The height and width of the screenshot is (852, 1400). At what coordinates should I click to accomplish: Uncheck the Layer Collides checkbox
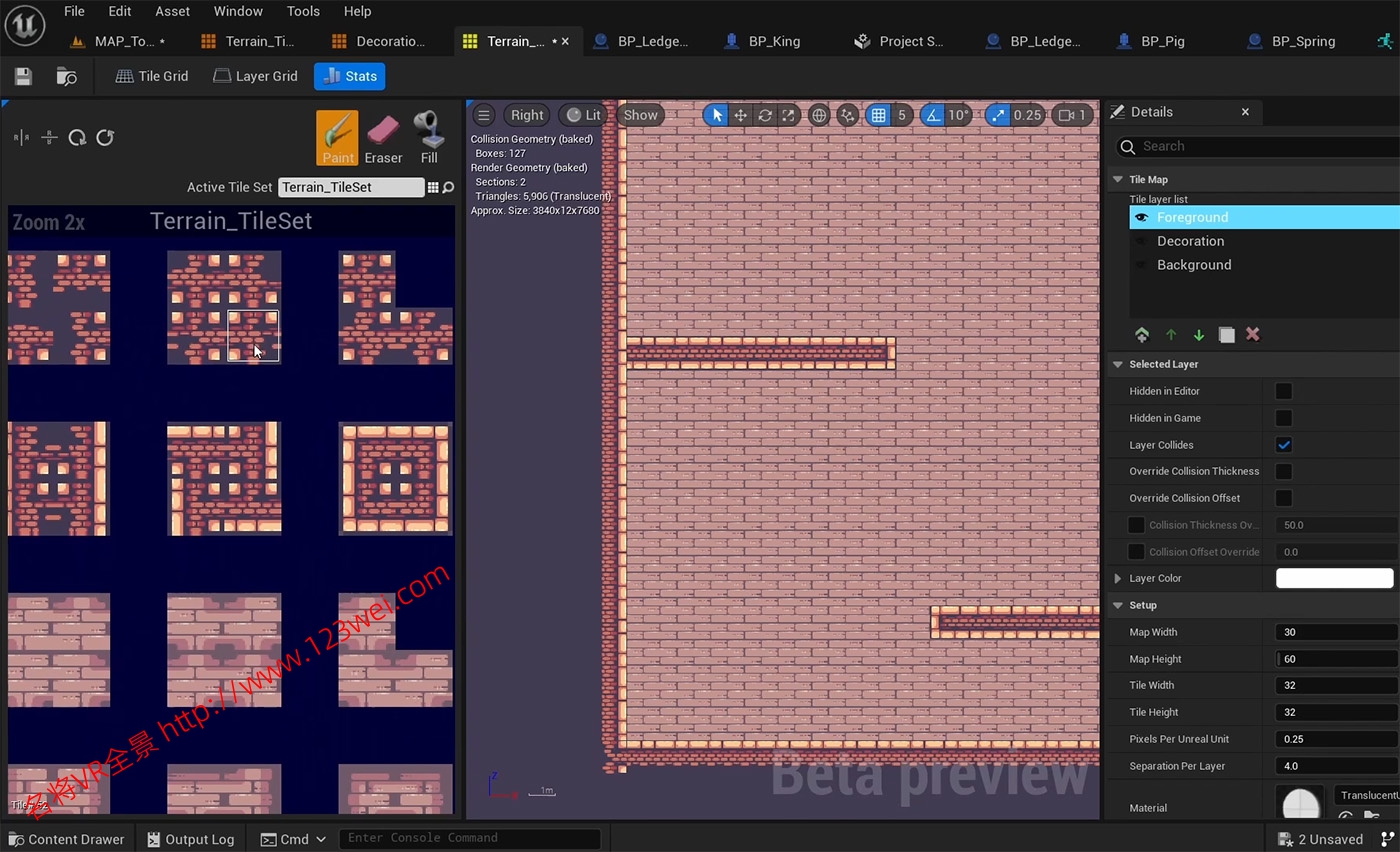pyautogui.click(x=1283, y=445)
